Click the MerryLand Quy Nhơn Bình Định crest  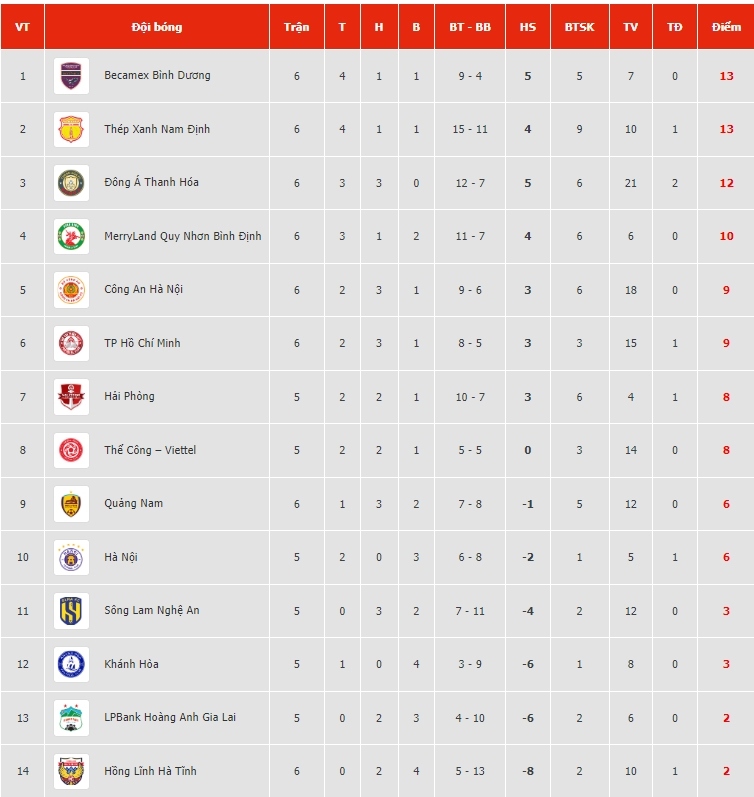point(71,236)
